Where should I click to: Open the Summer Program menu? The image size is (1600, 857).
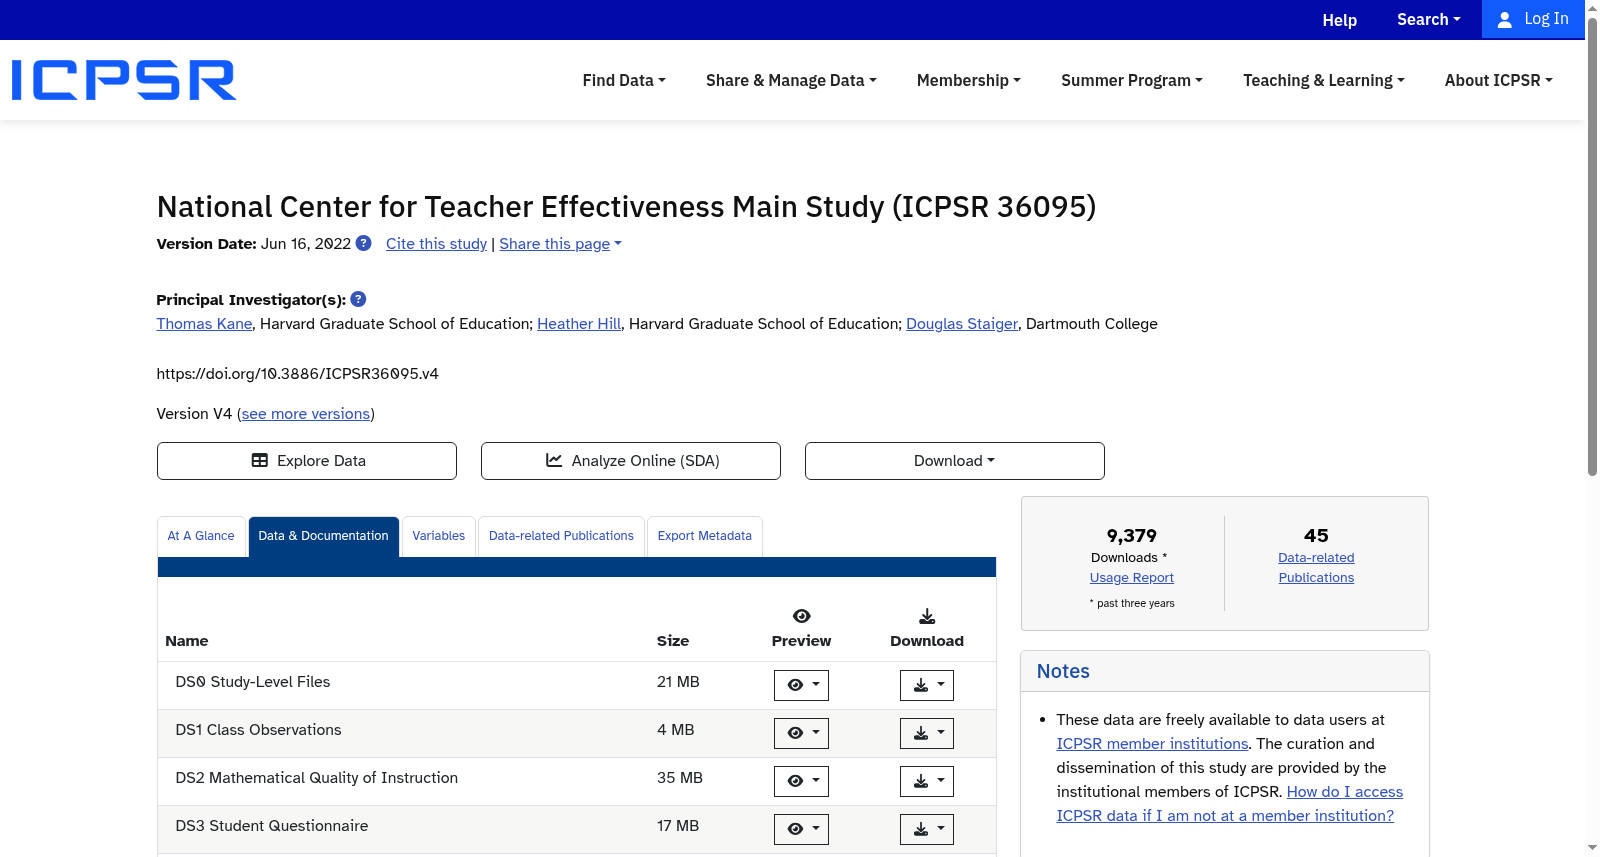1132,80
